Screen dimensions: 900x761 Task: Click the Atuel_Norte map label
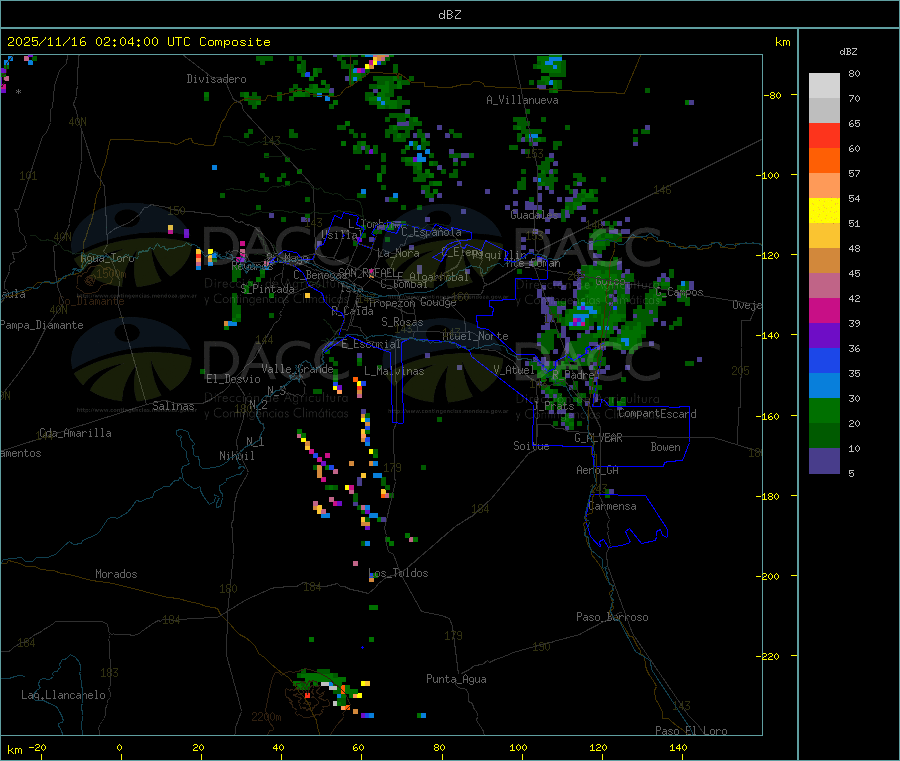point(475,336)
